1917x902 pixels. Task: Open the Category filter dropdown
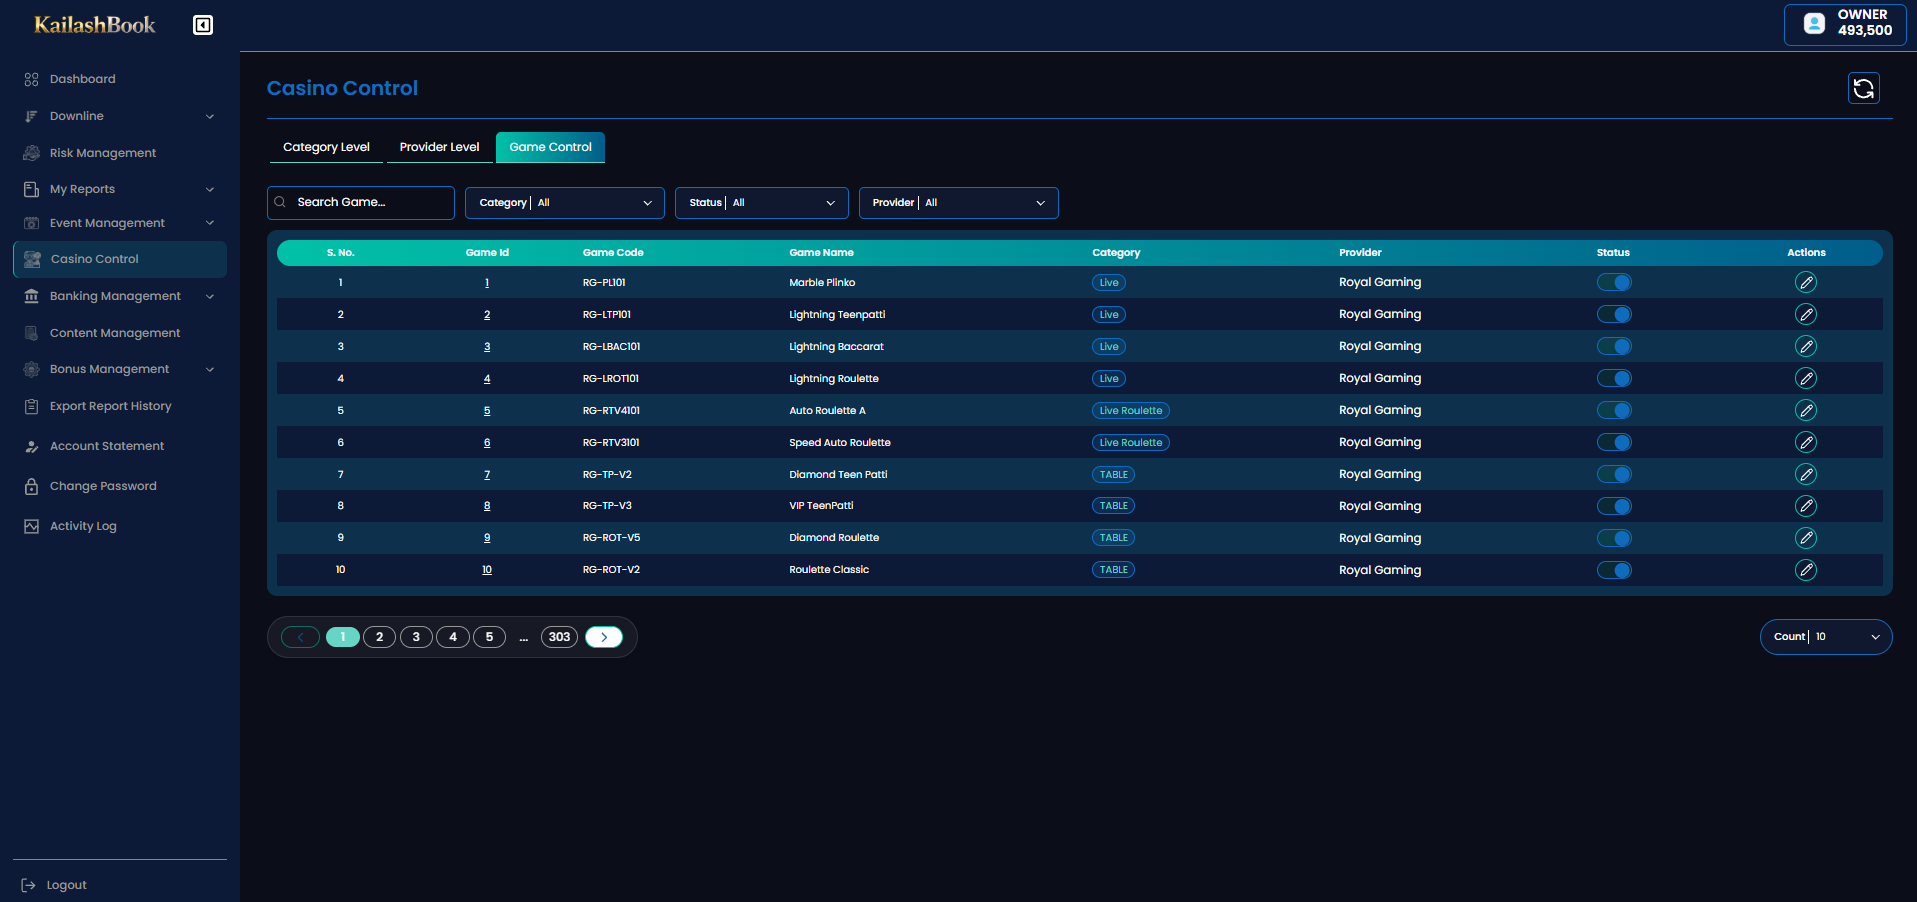coord(565,203)
